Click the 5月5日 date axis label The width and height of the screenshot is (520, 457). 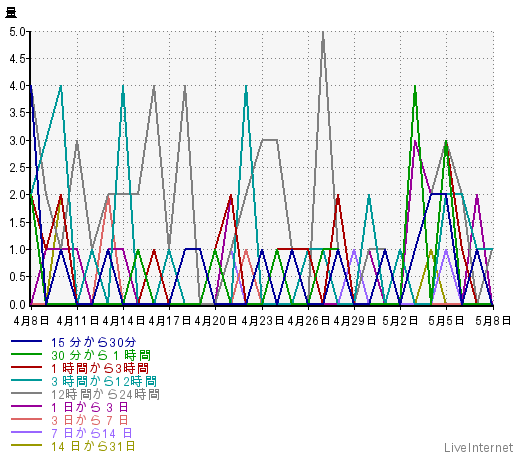(446, 321)
